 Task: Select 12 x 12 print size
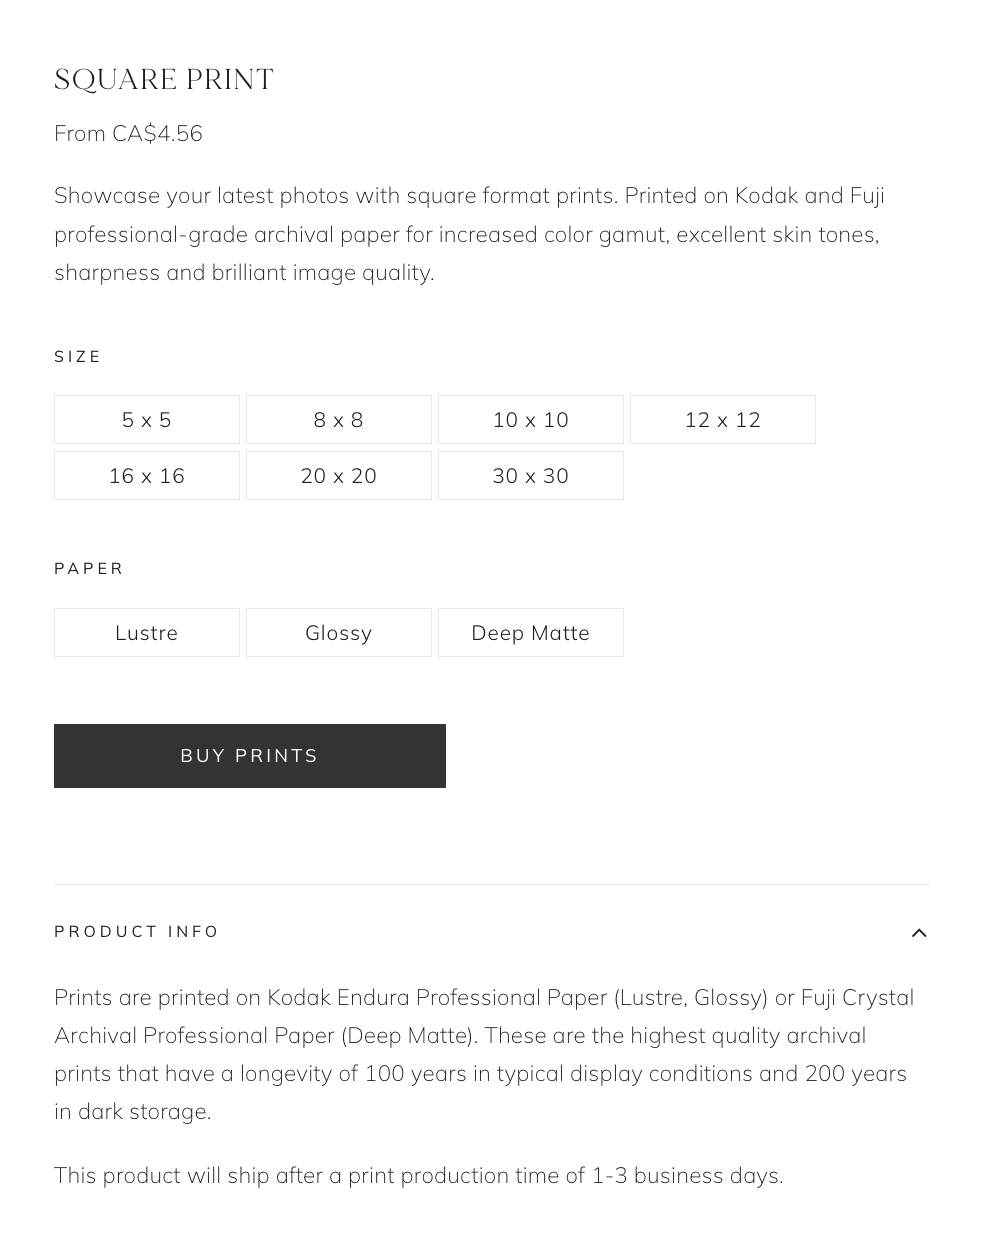[x=723, y=420]
